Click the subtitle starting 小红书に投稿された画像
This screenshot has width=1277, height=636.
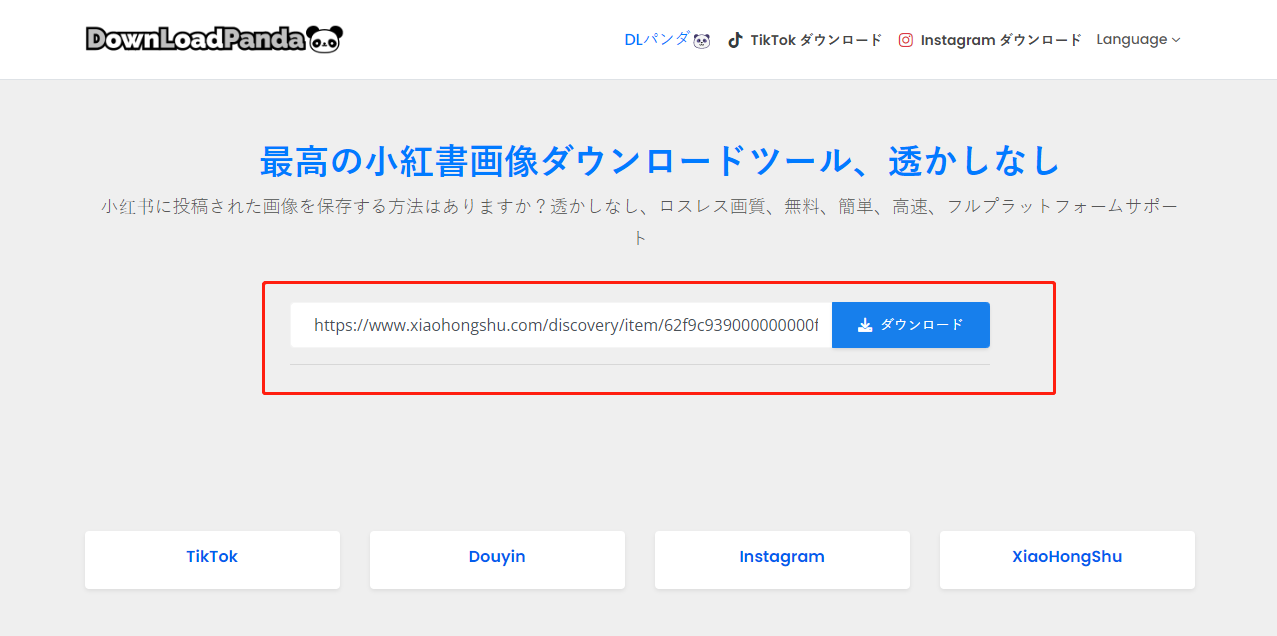pos(639,222)
